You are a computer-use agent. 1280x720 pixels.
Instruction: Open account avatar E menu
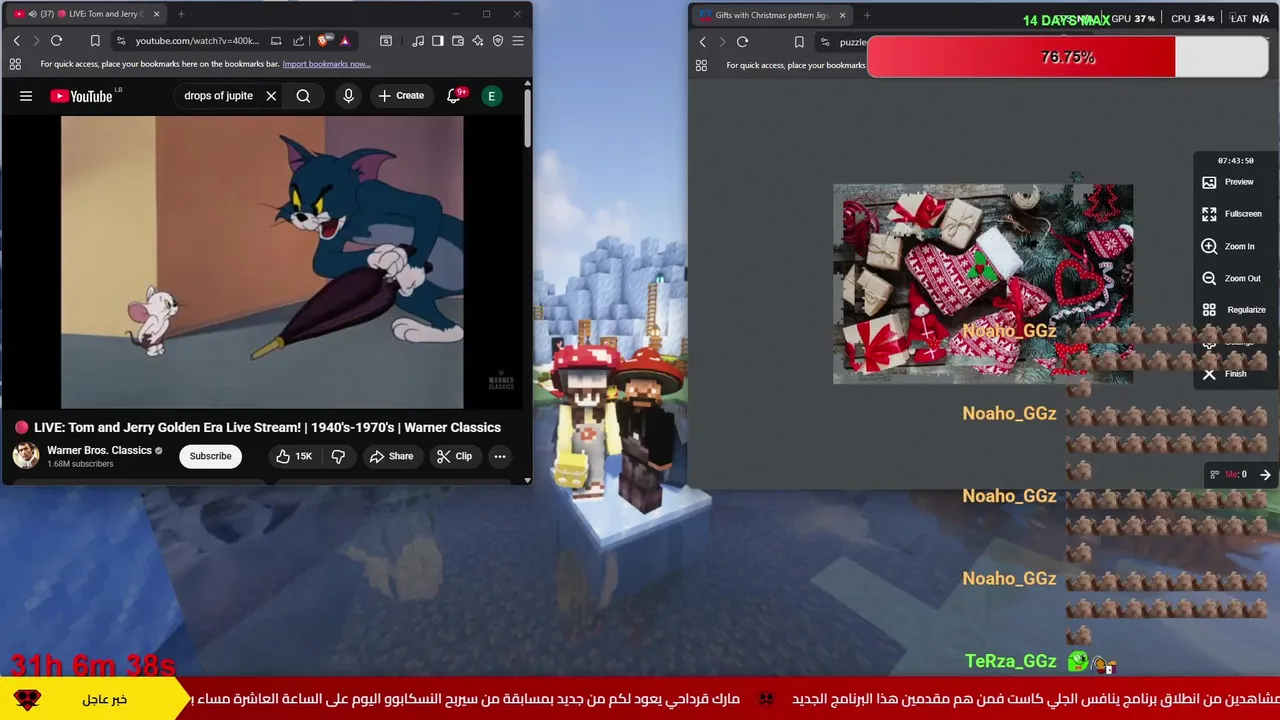coord(491,96)
